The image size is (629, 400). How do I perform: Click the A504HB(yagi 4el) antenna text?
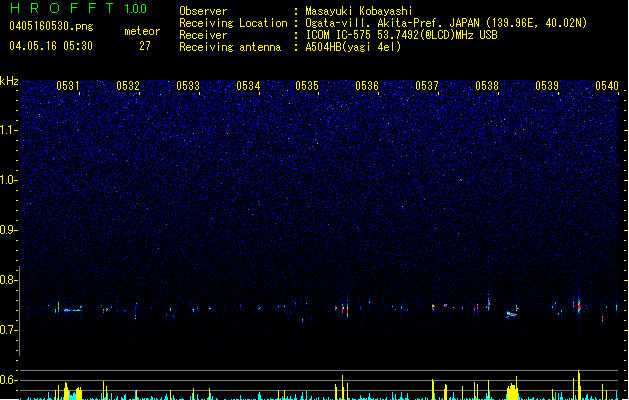click(353, 47)
